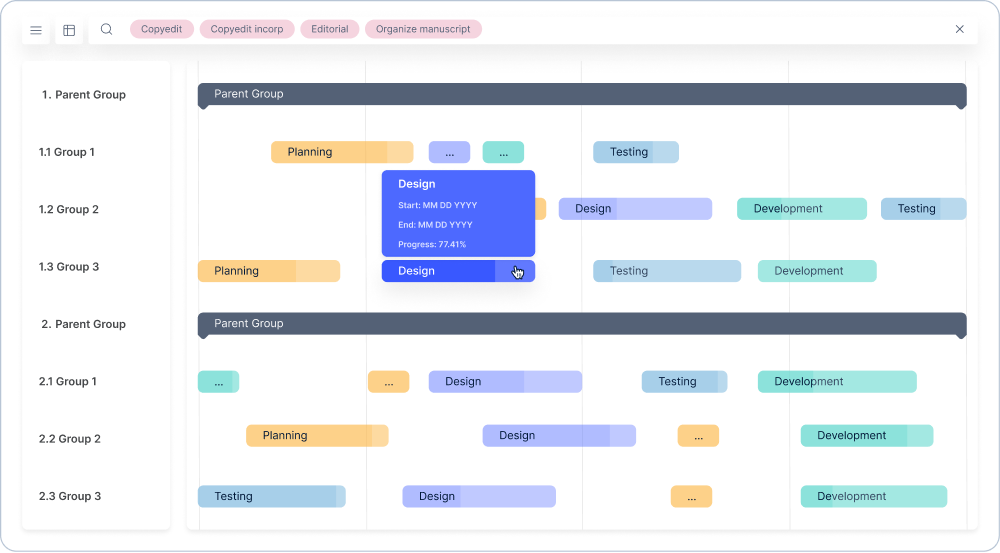Click the Testing bar in row 2.3
1000x553 pixels.
click(x=271, y=496)
